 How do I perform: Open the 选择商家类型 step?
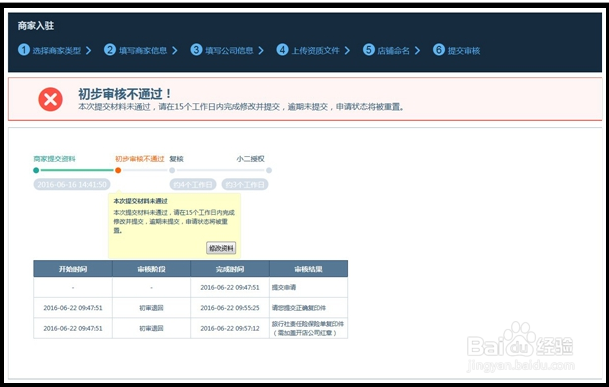click(x=57, y=51)
